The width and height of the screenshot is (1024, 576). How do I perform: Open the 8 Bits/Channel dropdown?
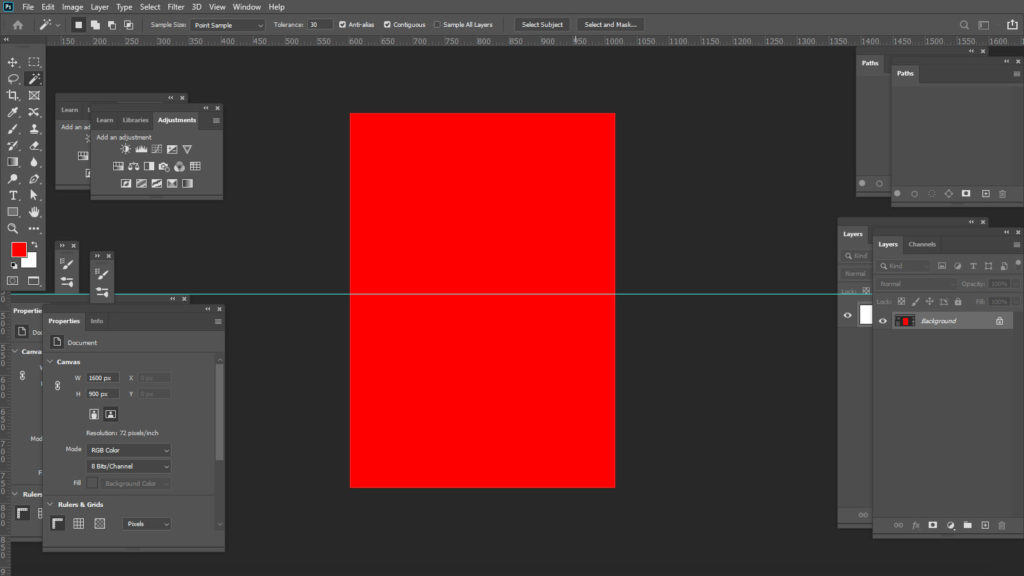click(129, 466)
